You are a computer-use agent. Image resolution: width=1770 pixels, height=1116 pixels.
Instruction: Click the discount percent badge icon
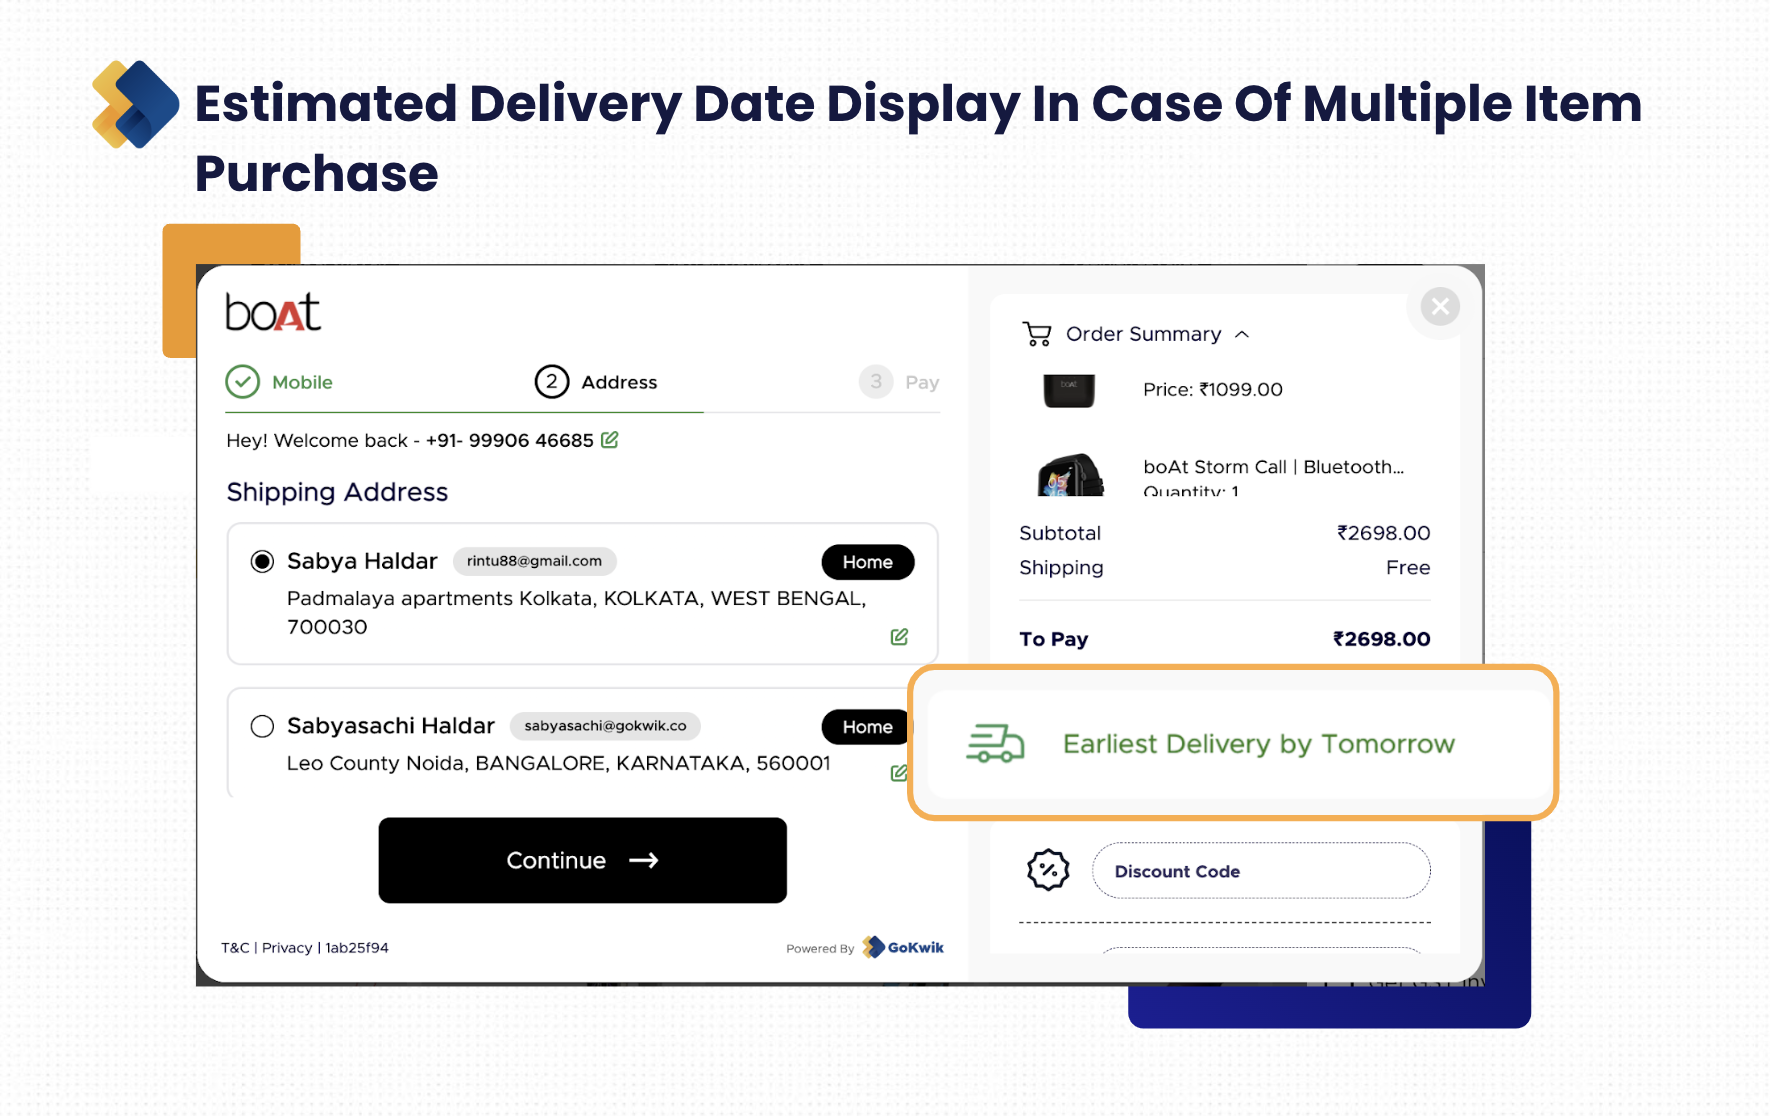(x=1048, y=870)
